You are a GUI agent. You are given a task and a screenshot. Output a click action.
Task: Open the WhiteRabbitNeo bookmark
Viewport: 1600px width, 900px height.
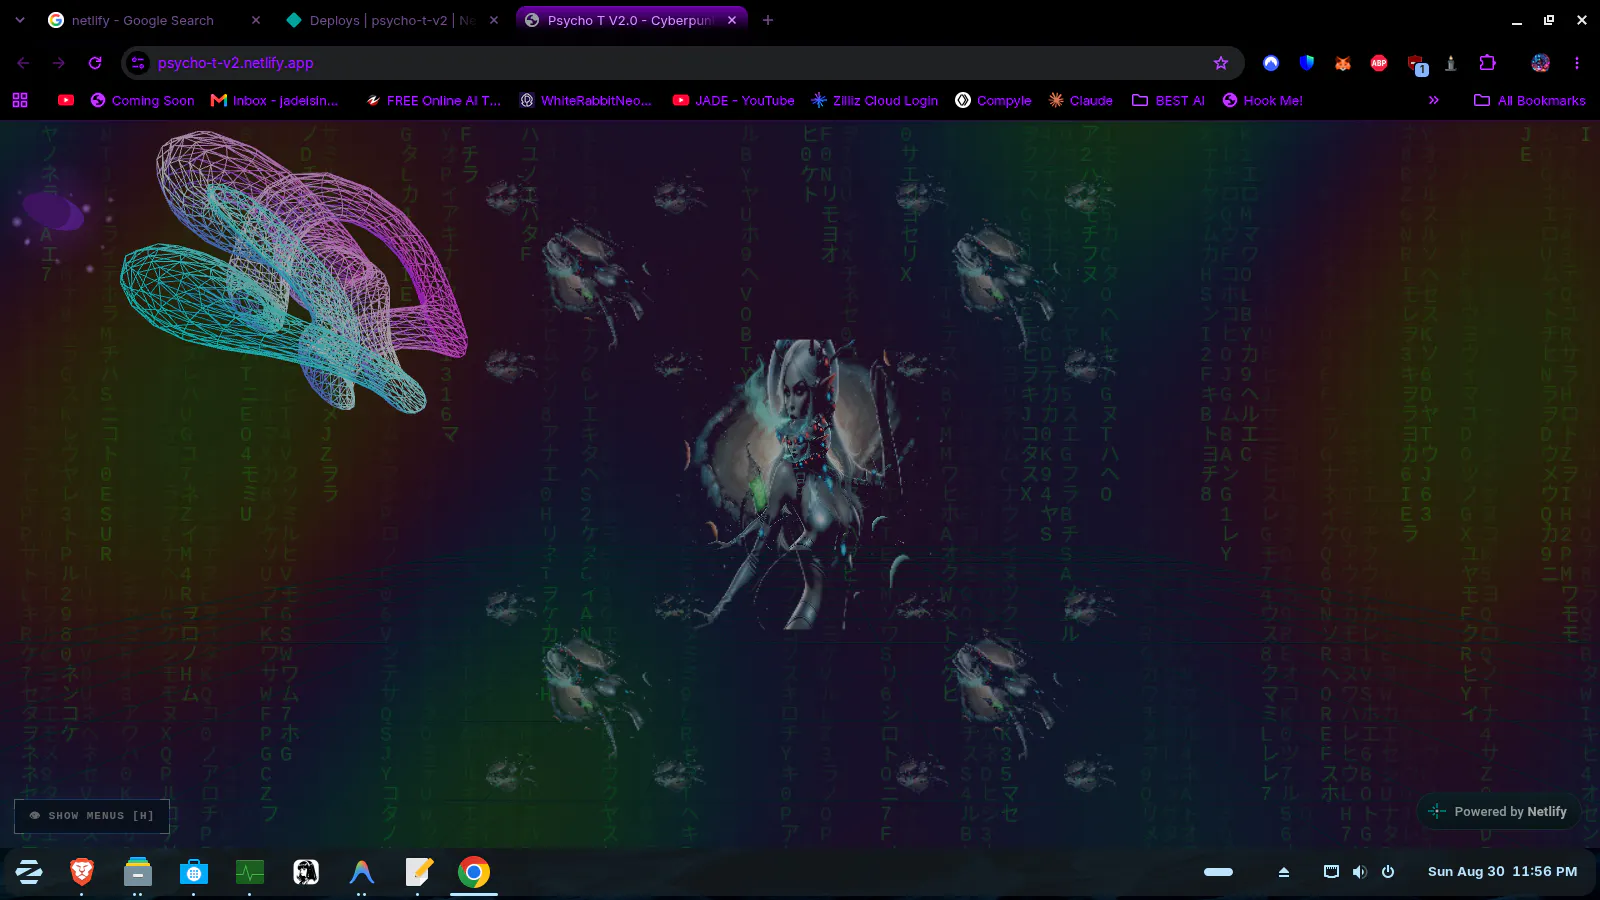pos(586,100)
